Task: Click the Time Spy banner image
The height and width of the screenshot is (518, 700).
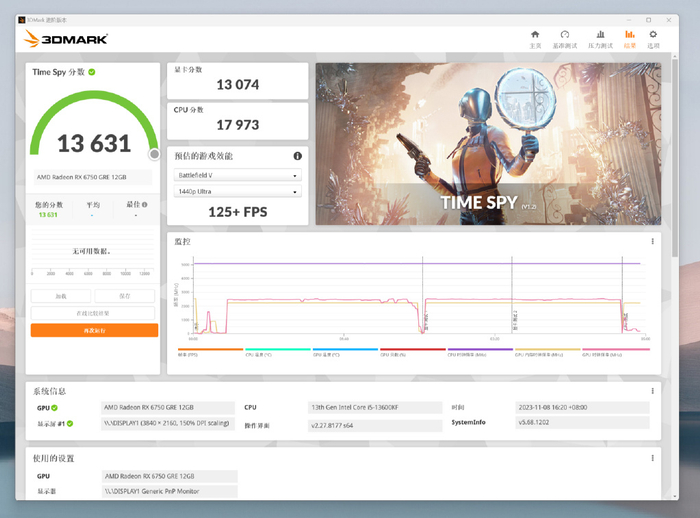Action: pyautogui.click(x=488, y=144)
